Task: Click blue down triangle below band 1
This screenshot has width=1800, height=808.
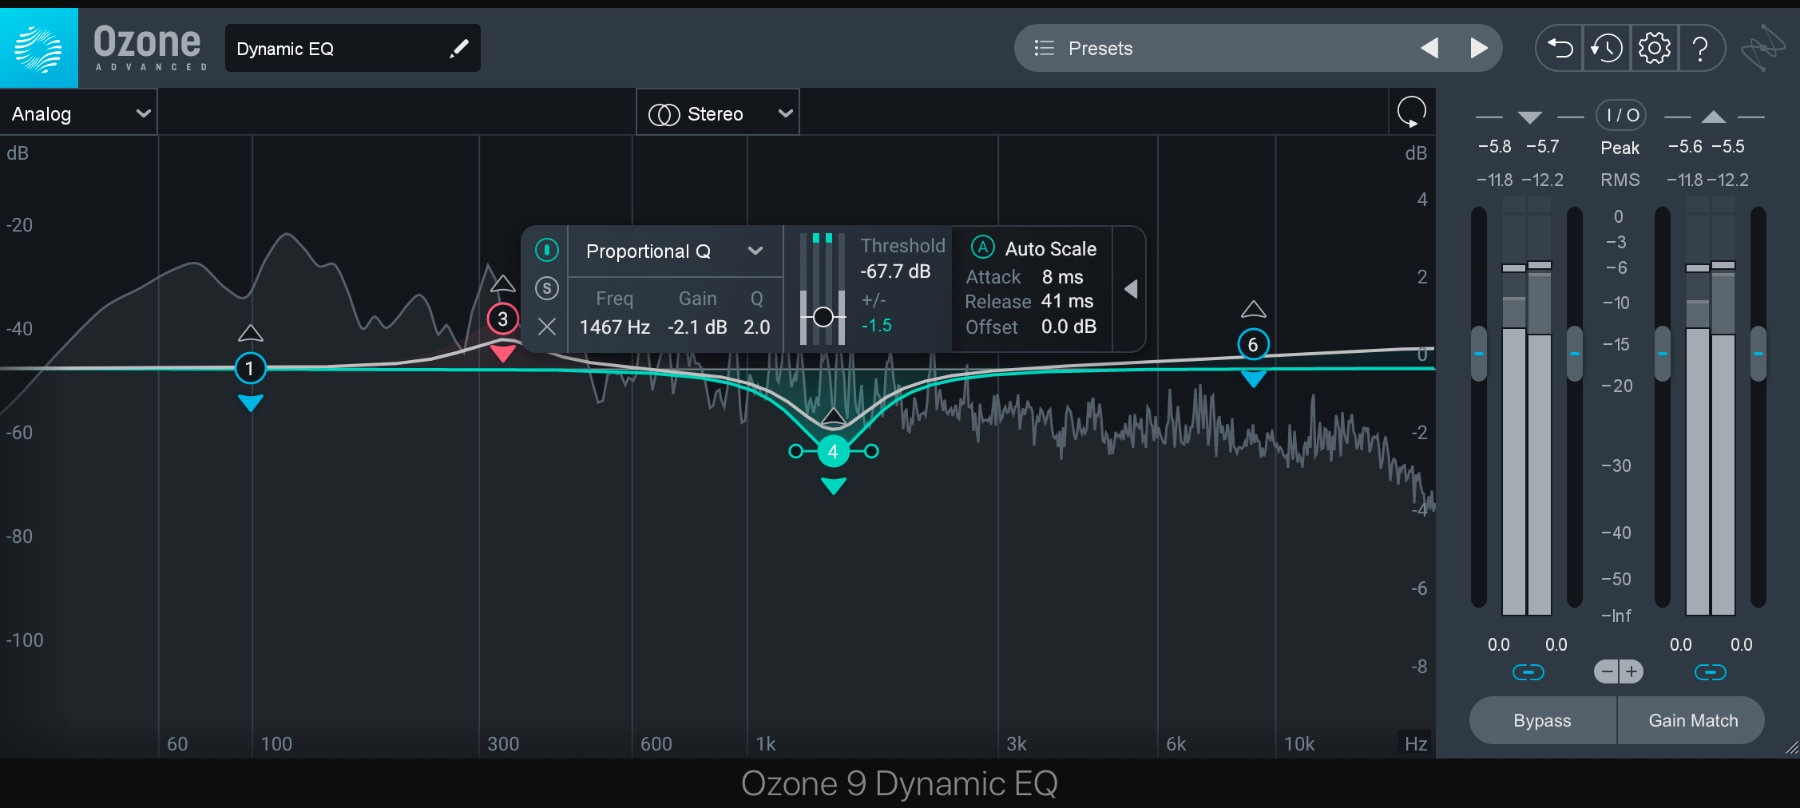Action: point(250,403)
